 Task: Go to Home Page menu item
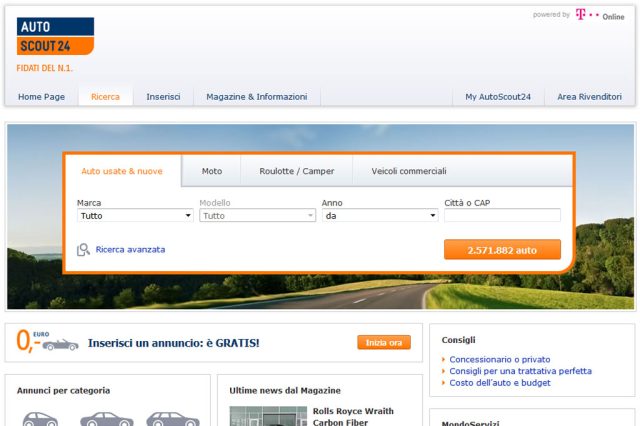(41, 97)
